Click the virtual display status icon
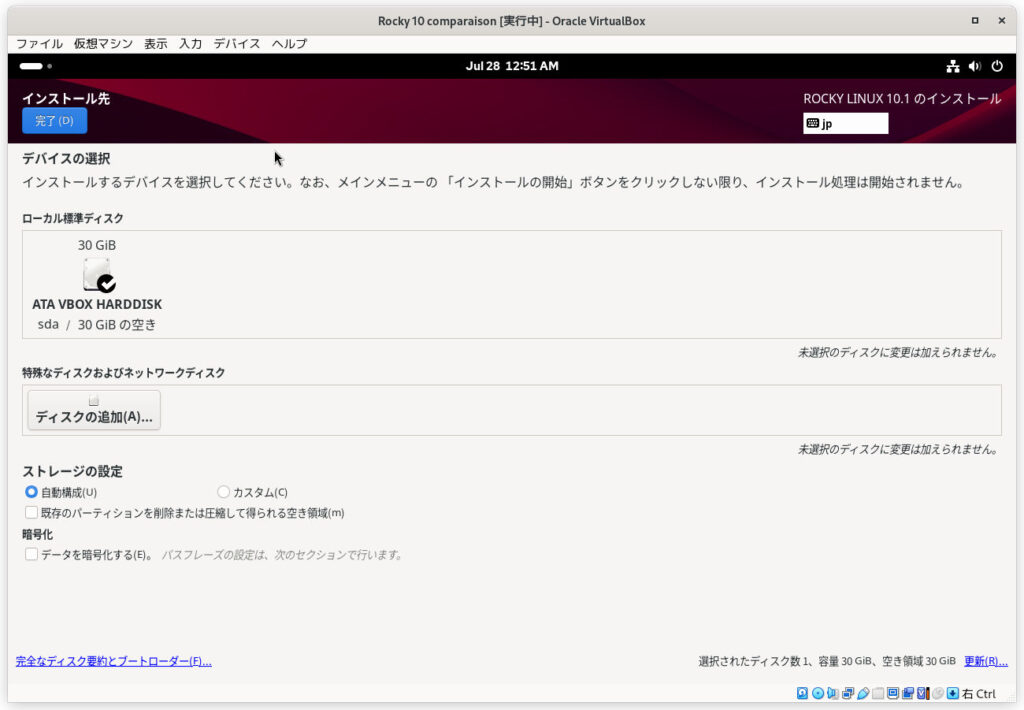 pyautogui.click(x=893, y=693)
